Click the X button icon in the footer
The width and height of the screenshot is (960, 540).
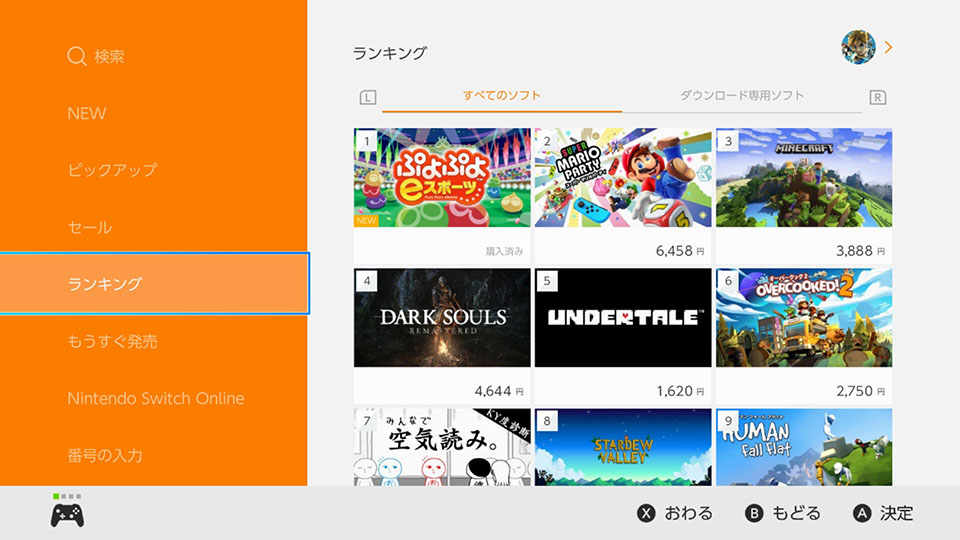pos(646,513)
